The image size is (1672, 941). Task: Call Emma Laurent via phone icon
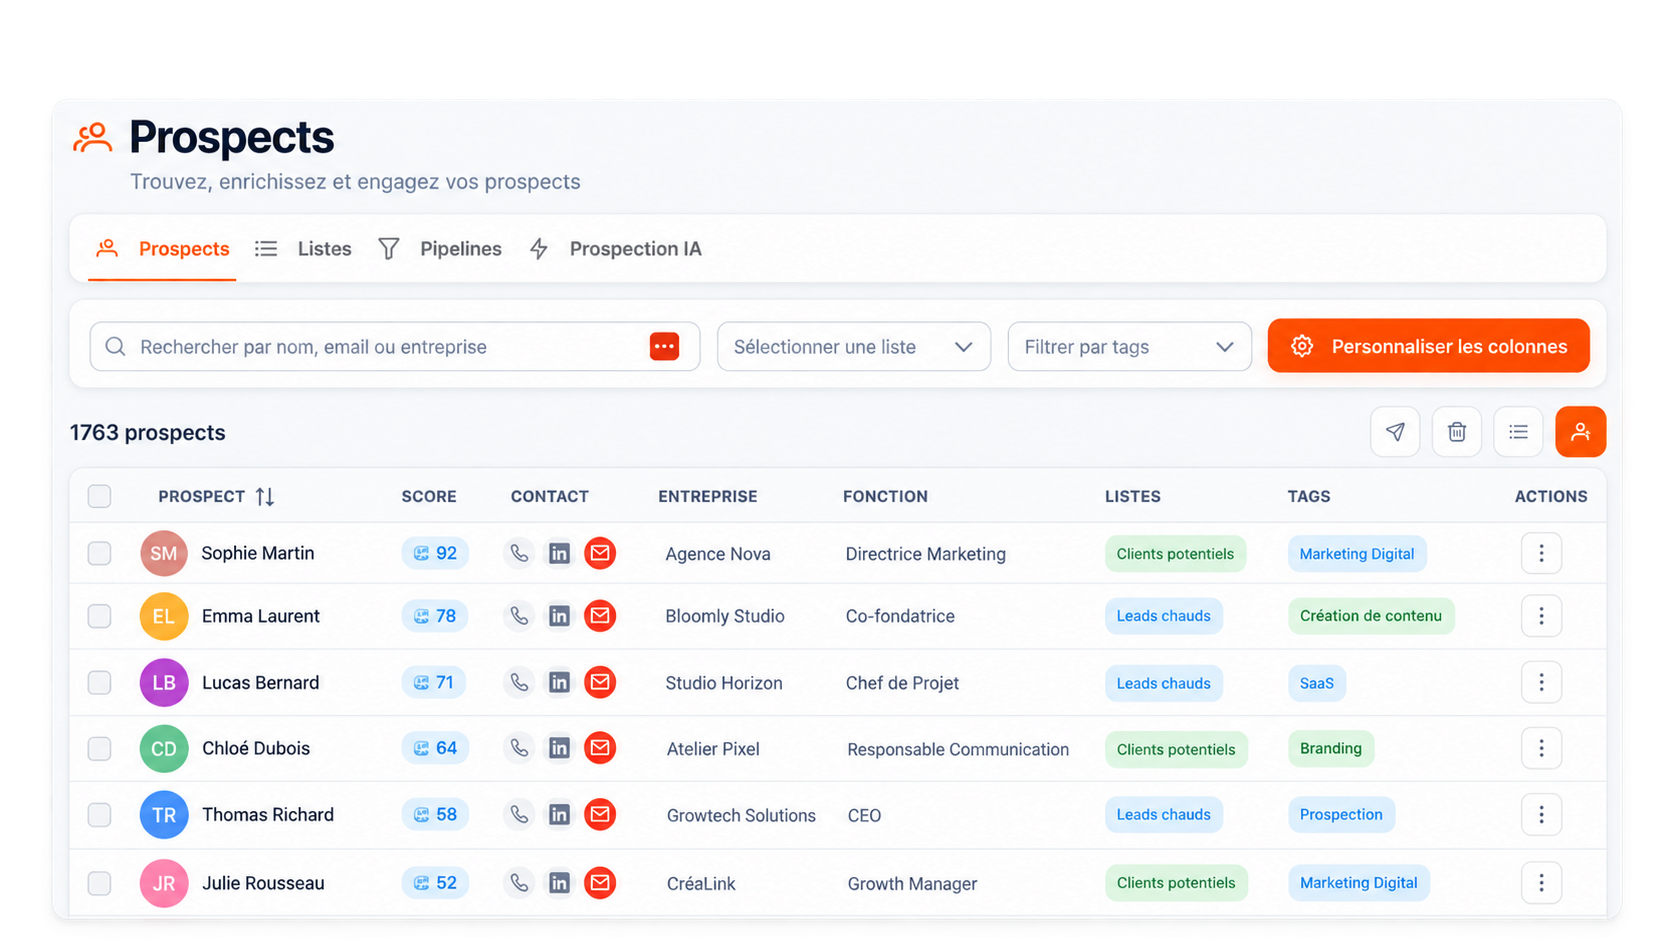pos(519,616)
